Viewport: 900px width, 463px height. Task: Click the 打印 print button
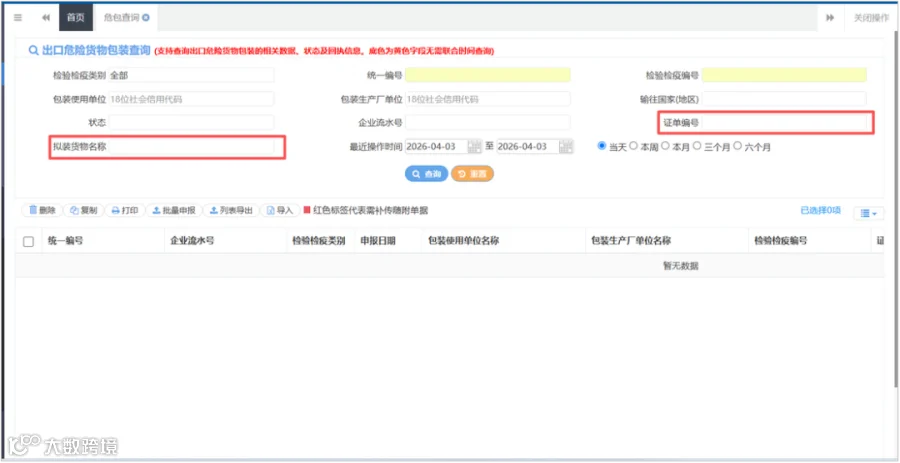click(125, 211)
